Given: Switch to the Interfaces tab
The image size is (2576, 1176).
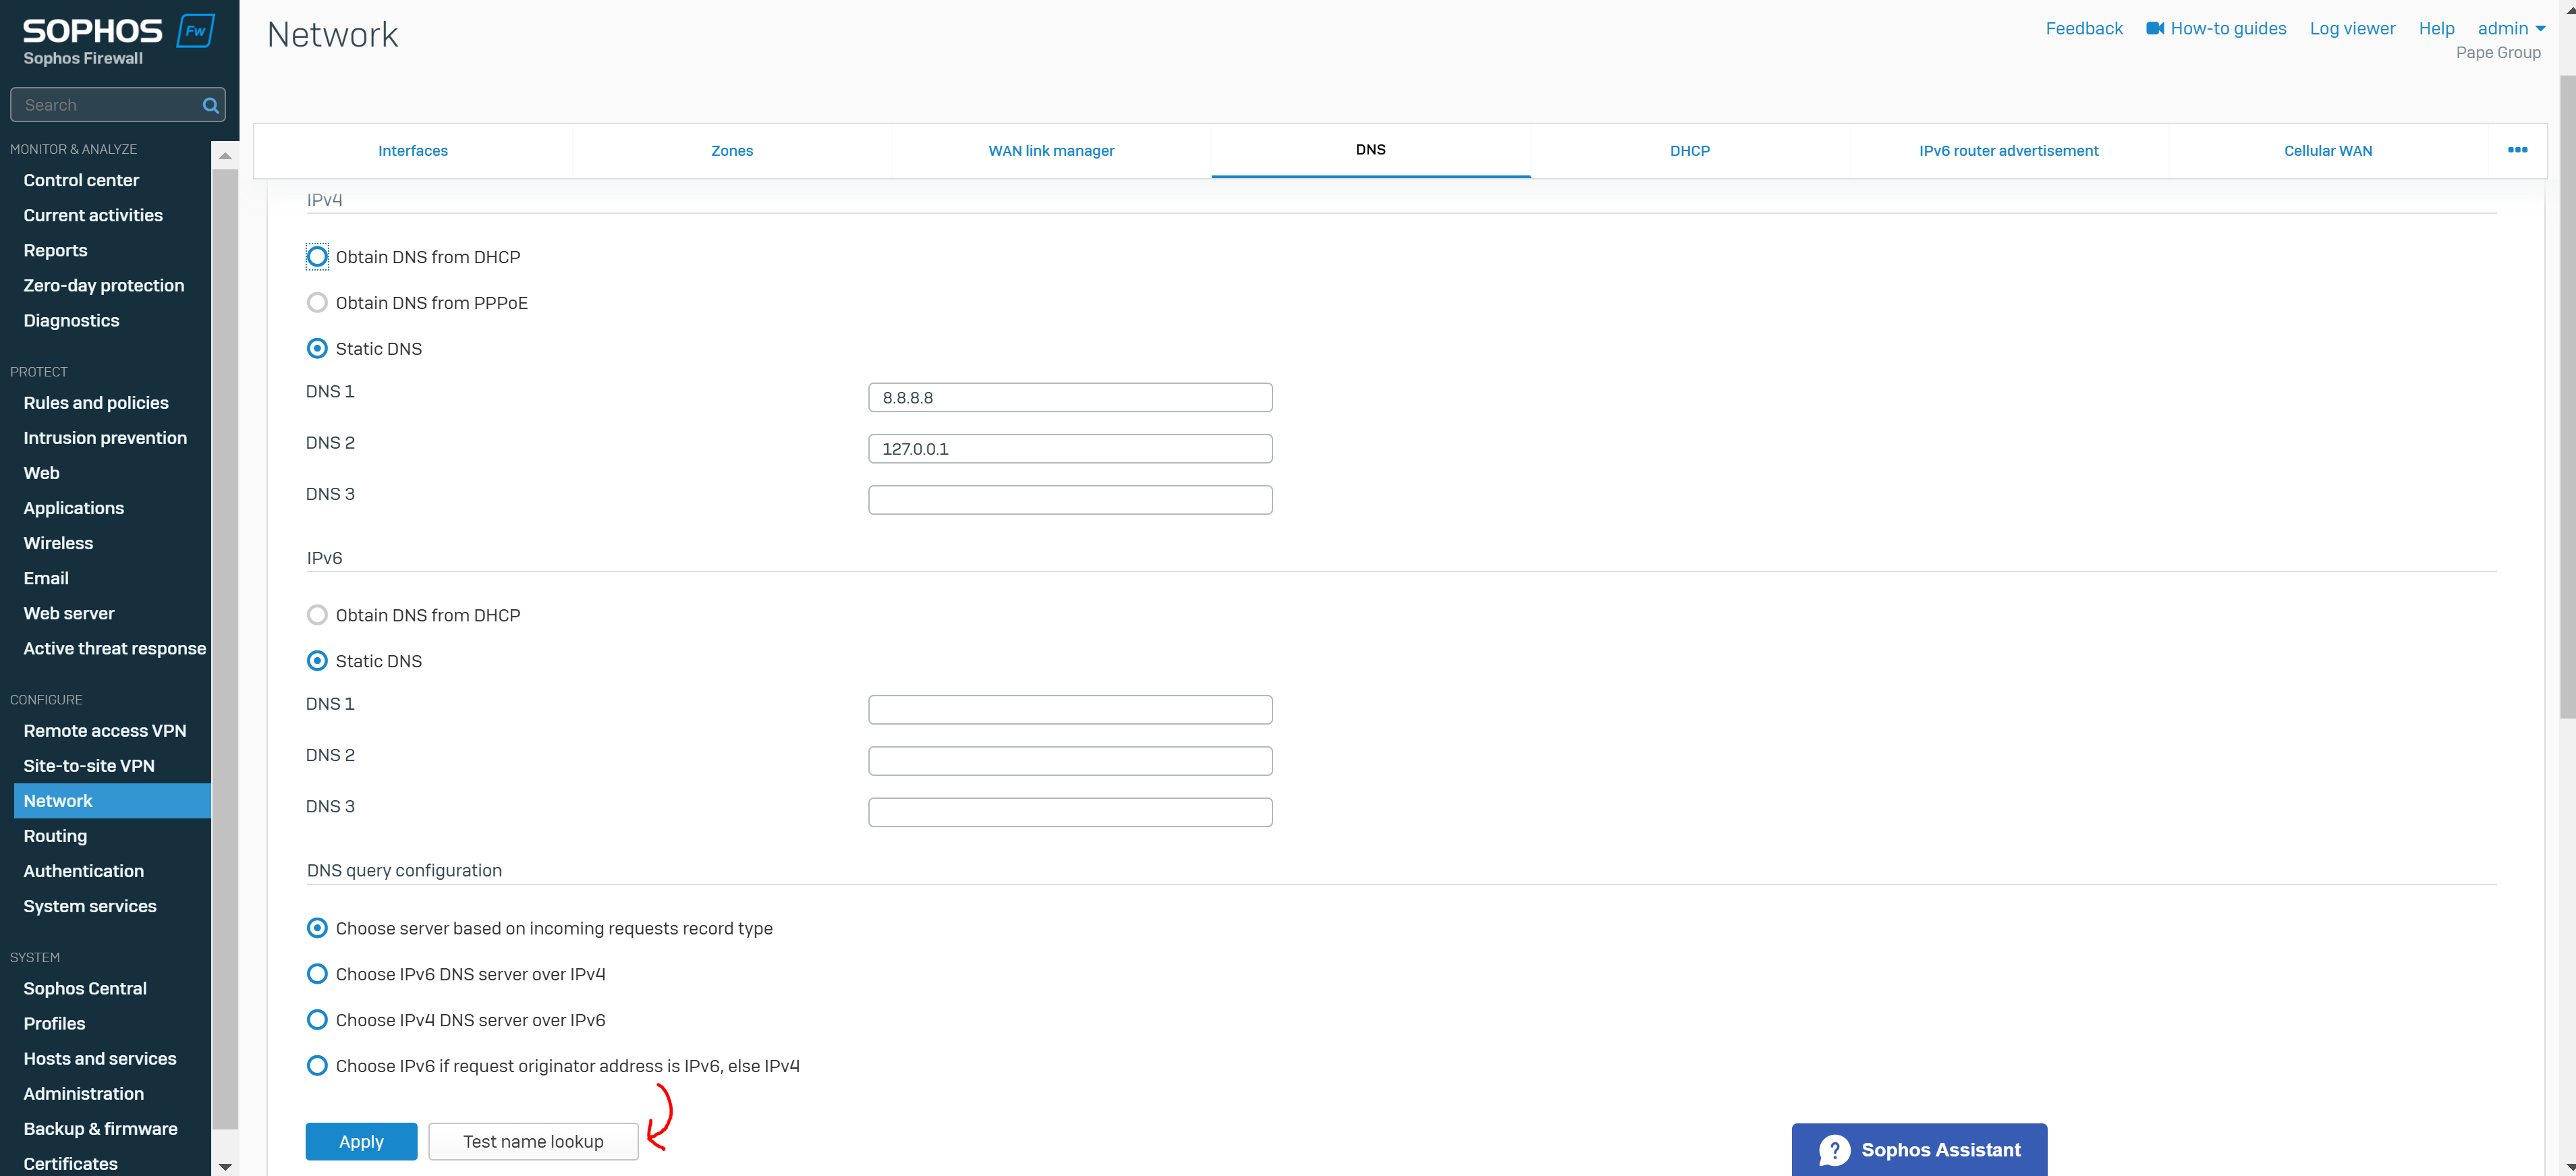Looking at the screenshot, I should (413, 151).
